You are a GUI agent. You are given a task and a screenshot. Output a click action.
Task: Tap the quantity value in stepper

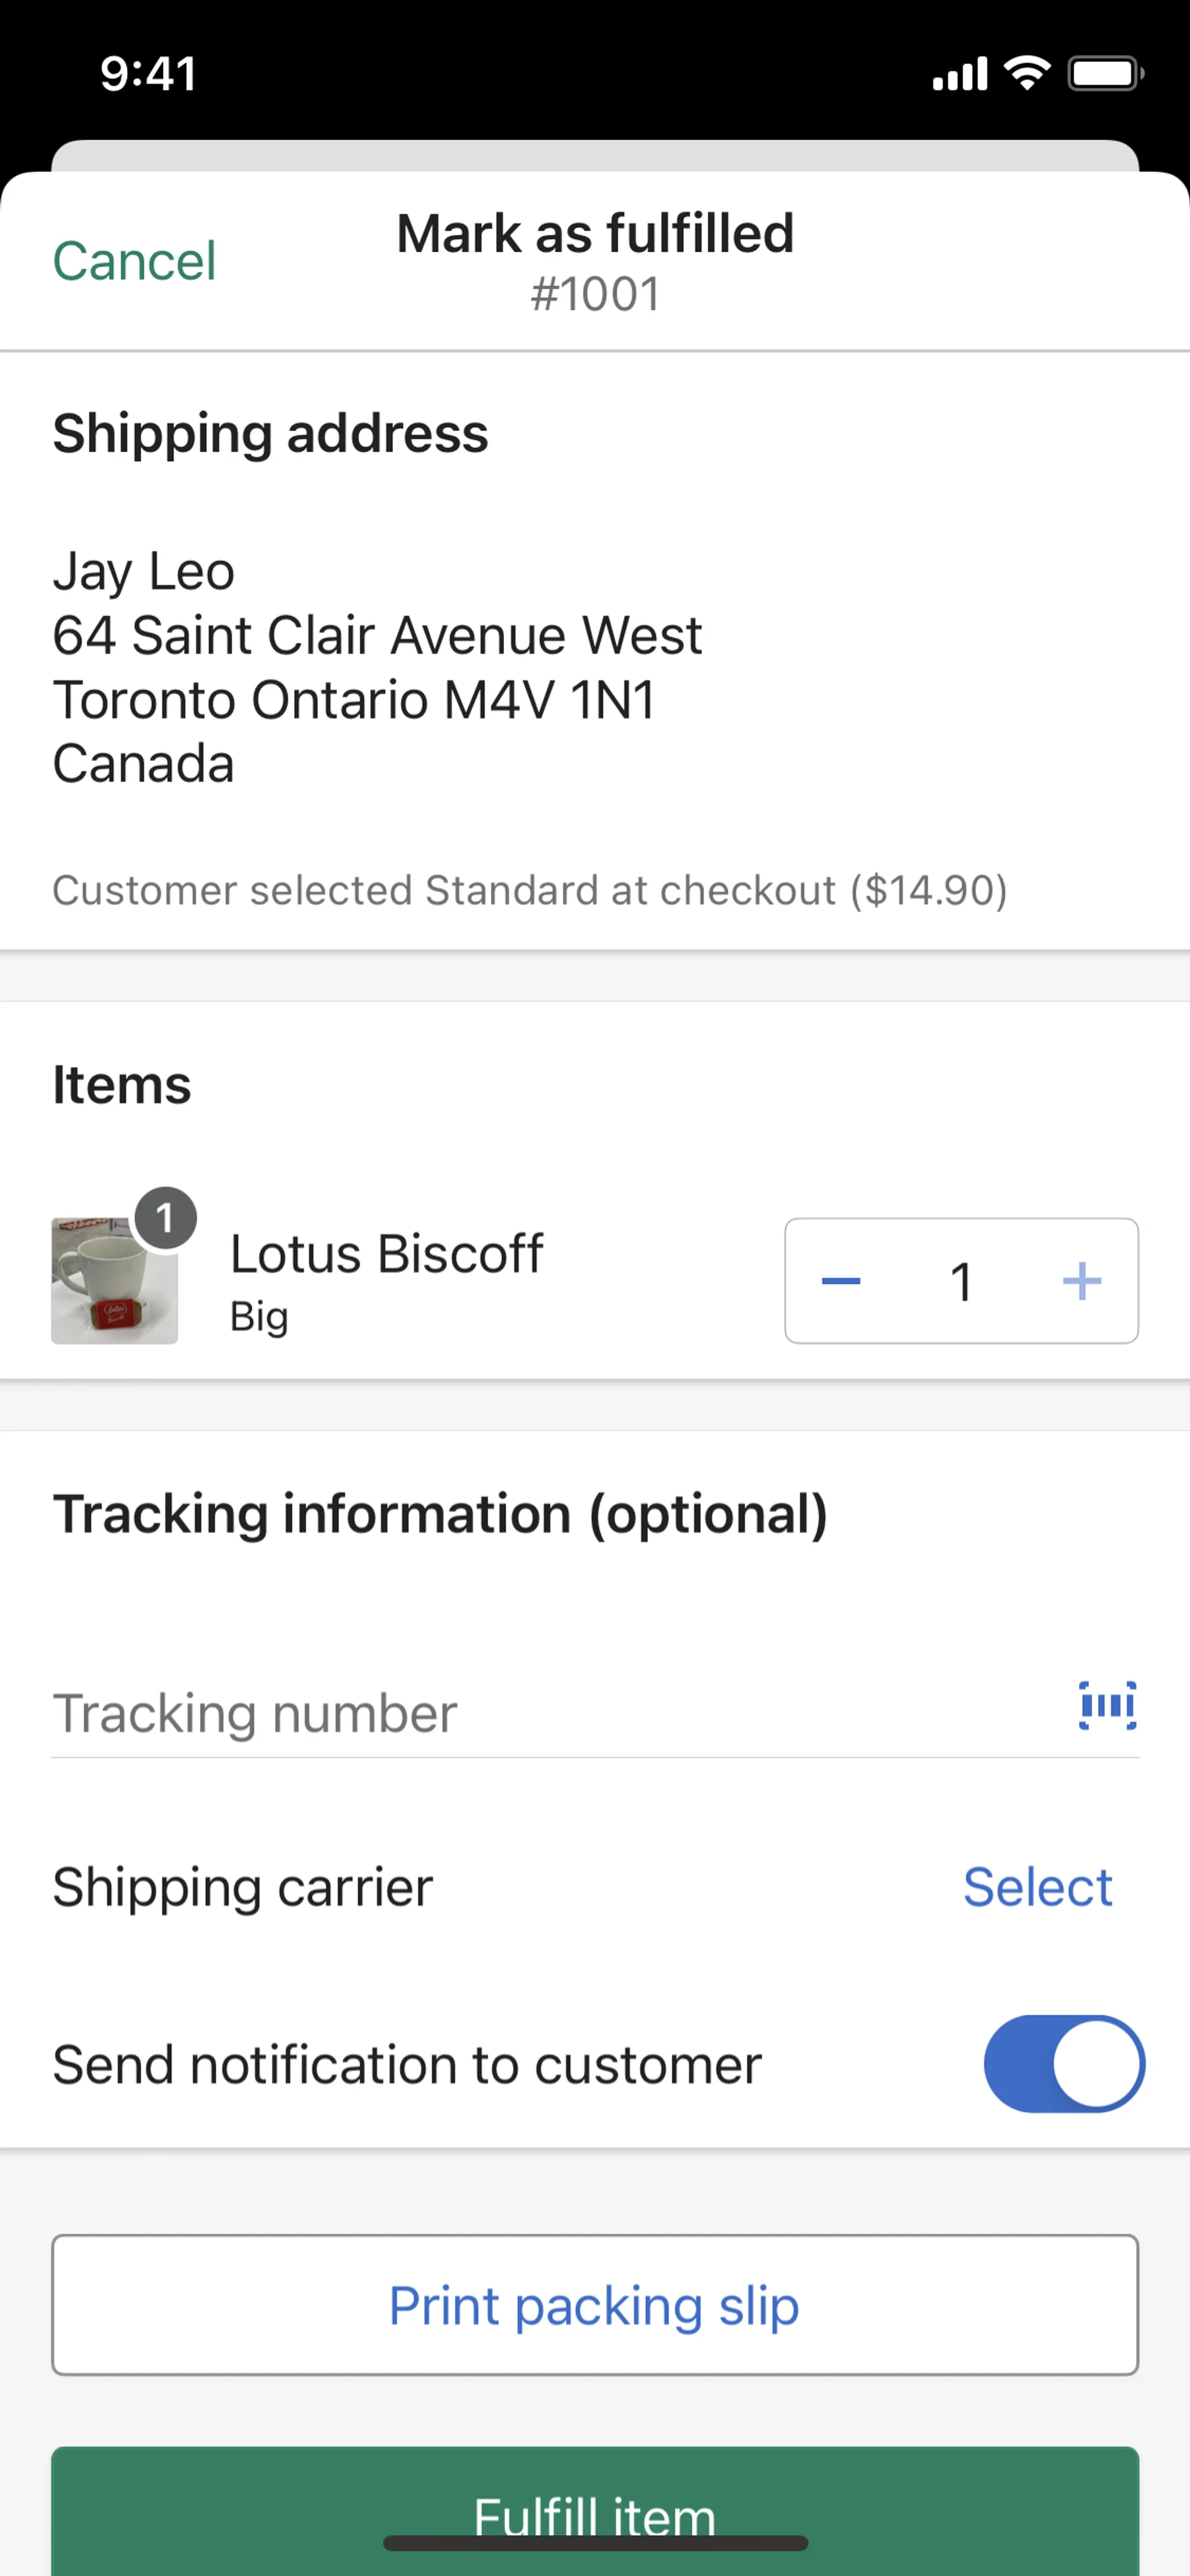tap(961, 1281)
